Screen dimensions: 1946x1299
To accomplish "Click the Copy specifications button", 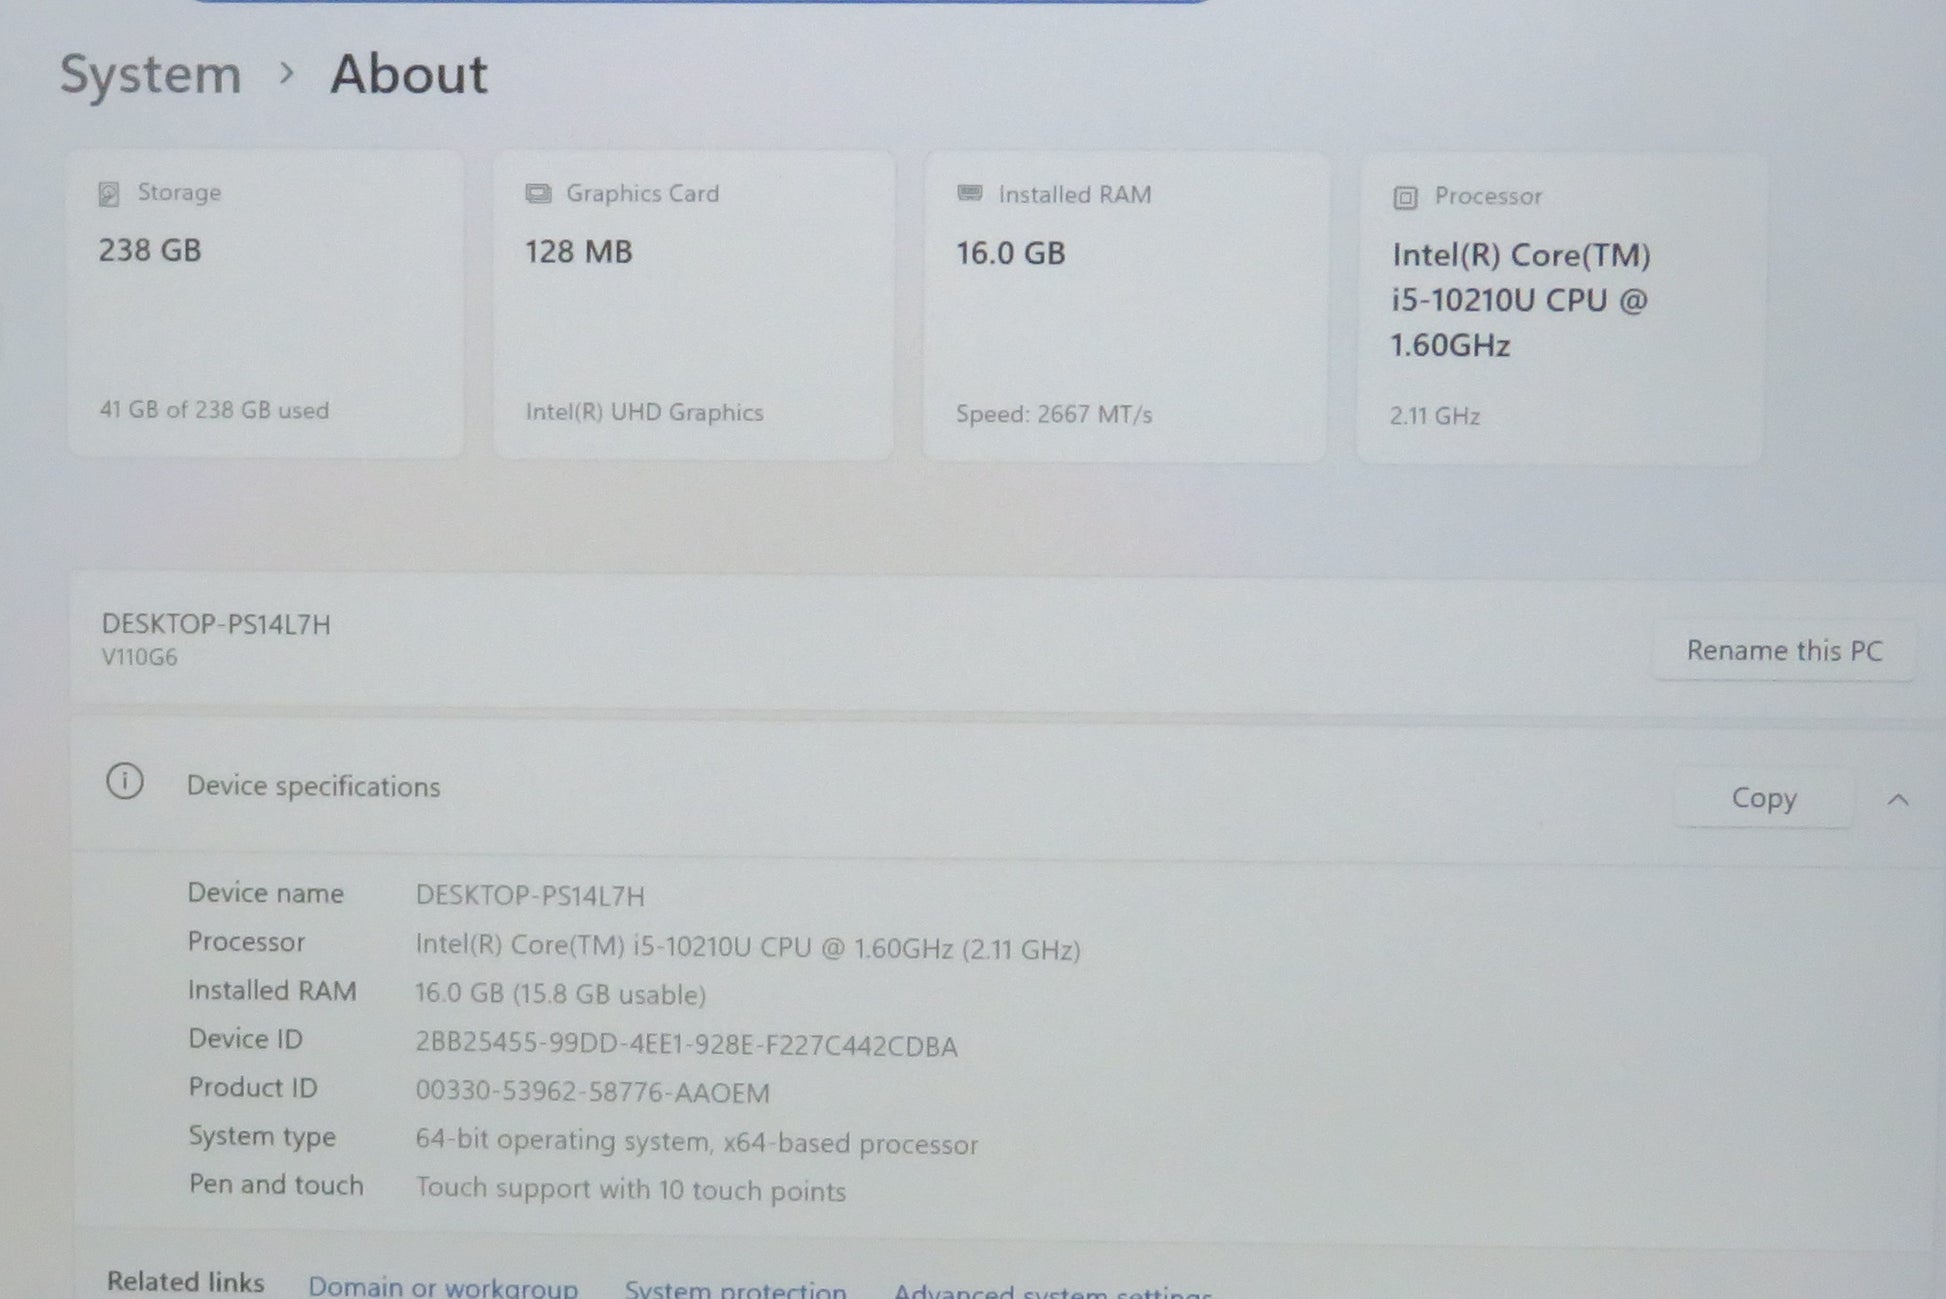I will (x=1763, y=799).
